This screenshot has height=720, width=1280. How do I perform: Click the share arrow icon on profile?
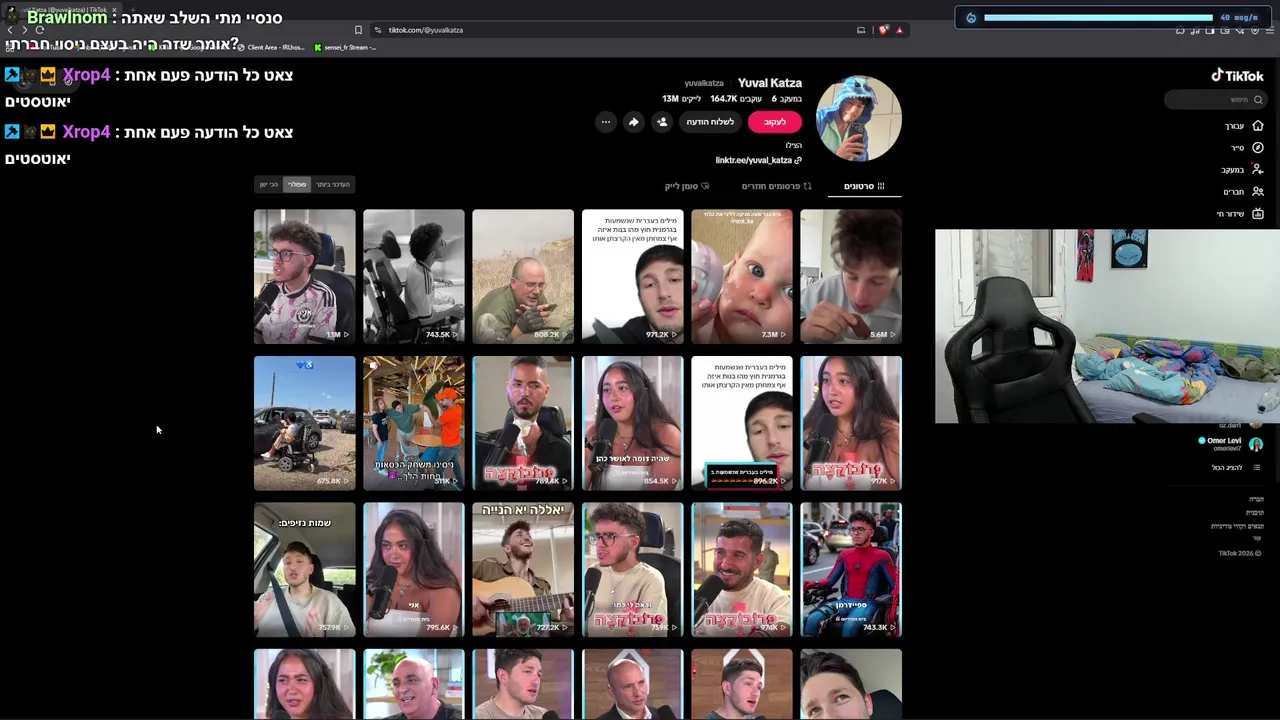coord(633,122)
